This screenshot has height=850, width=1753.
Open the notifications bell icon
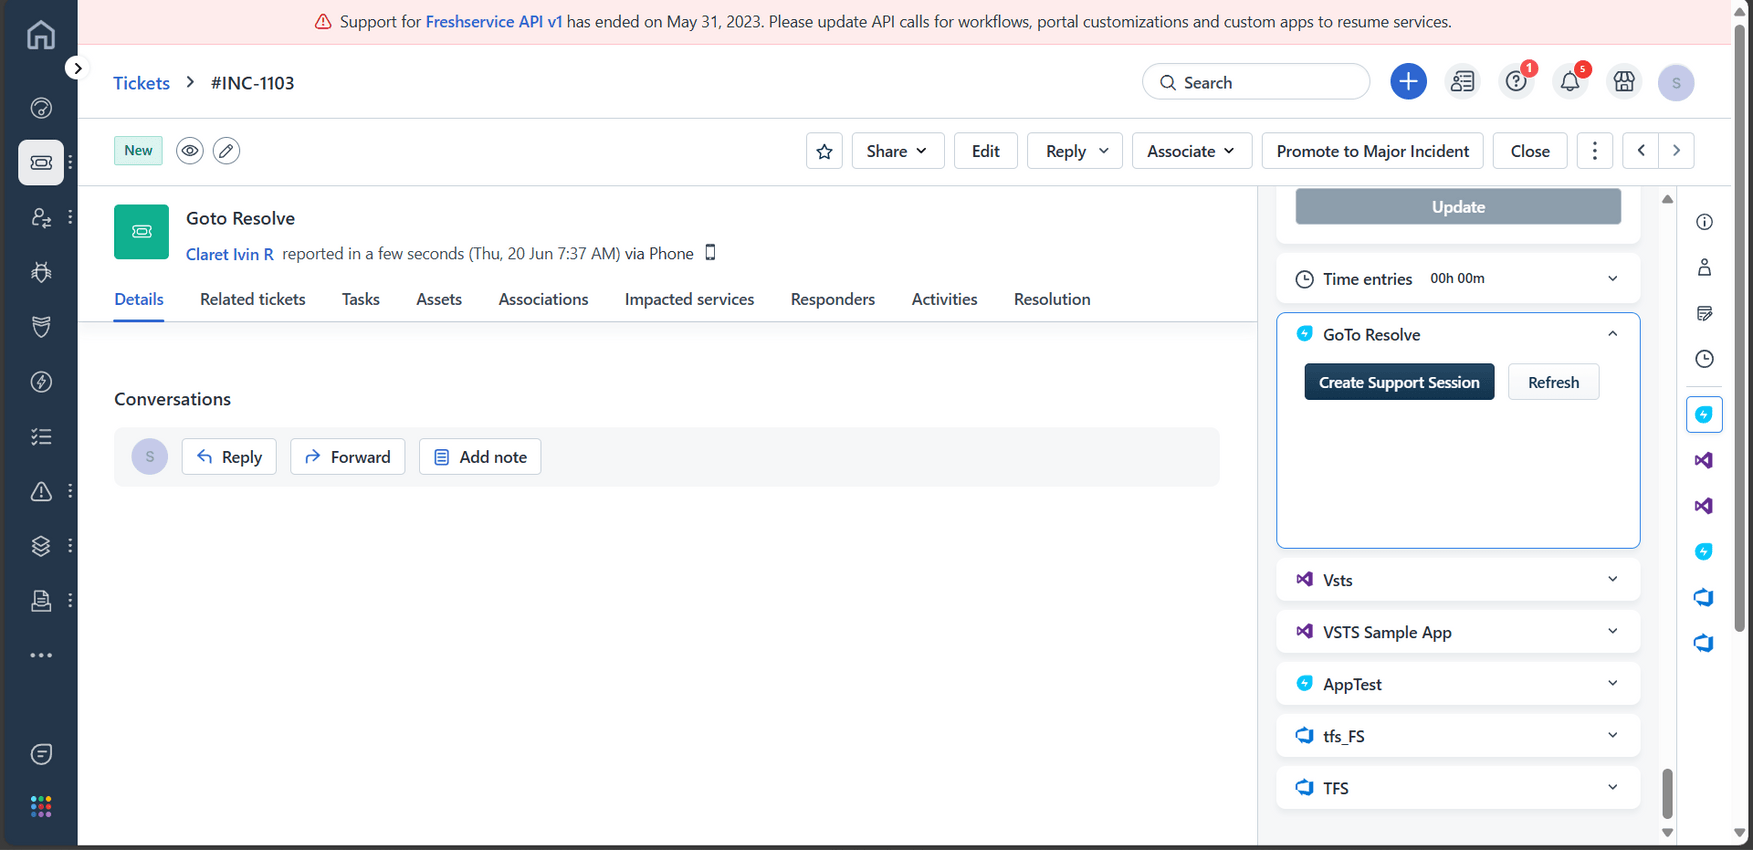(x=1569, y=82)
